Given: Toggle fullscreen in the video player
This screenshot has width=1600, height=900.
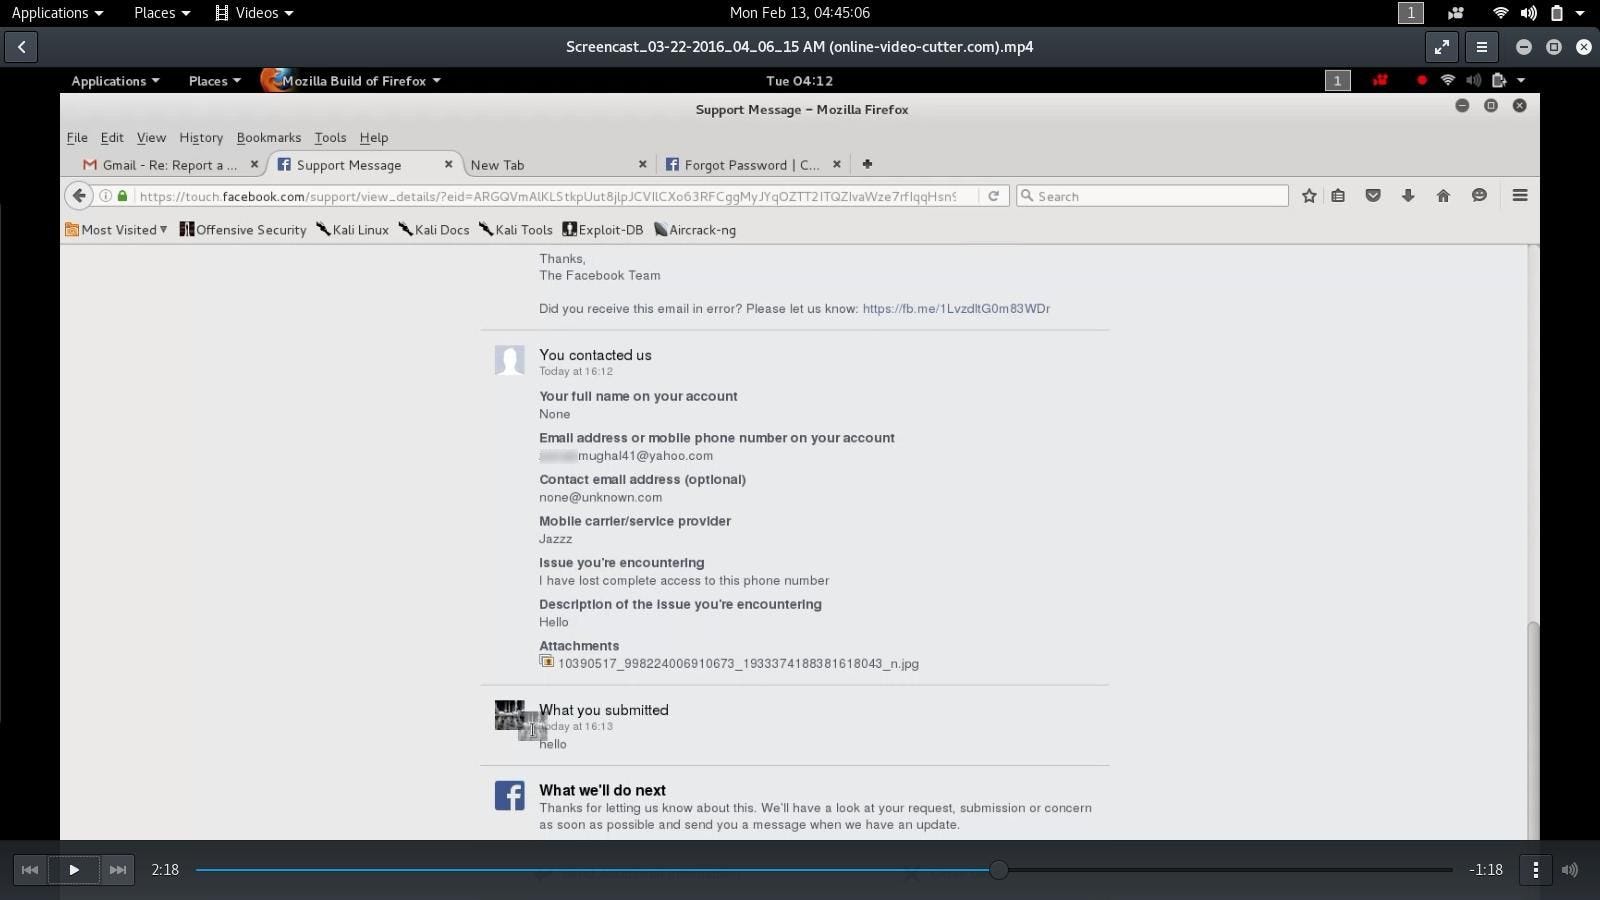Looking at the screenshot, I should coord(1442,47).
